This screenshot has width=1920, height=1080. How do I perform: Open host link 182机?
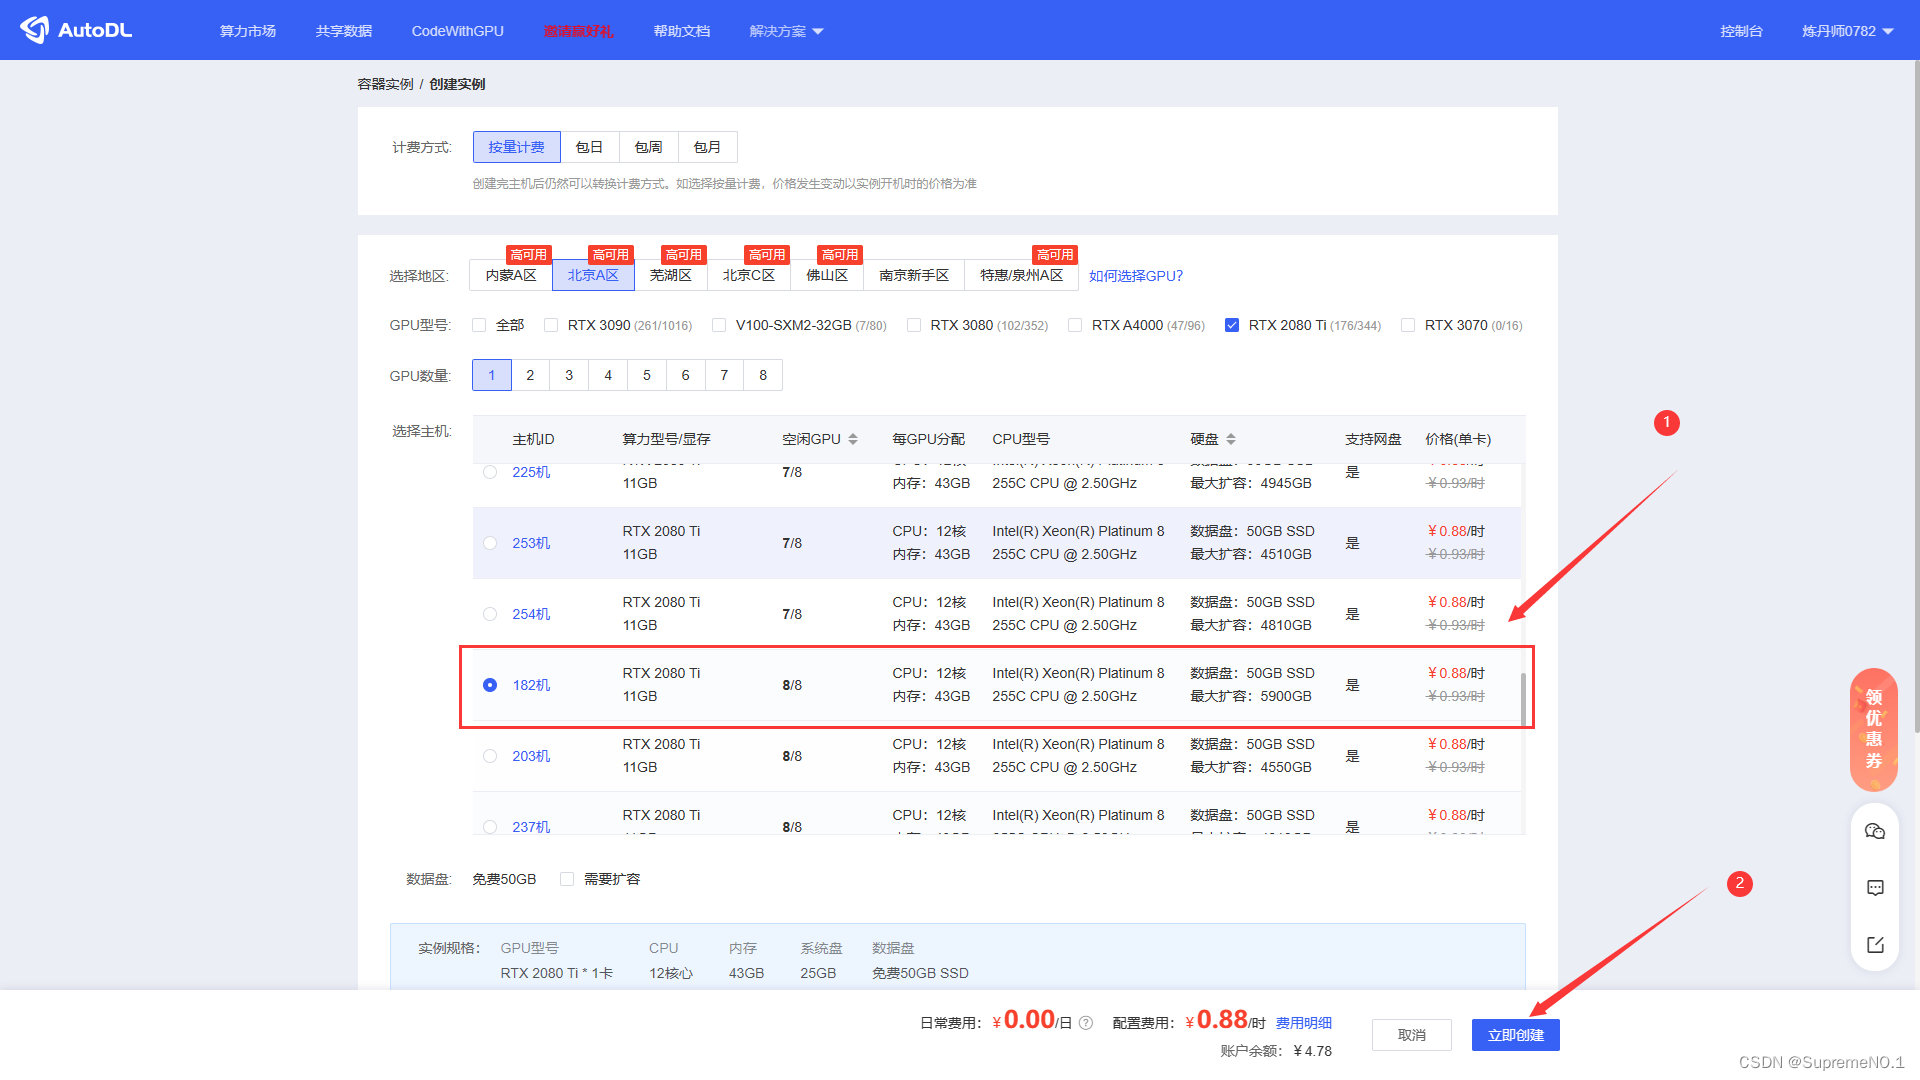pos(531,685)
